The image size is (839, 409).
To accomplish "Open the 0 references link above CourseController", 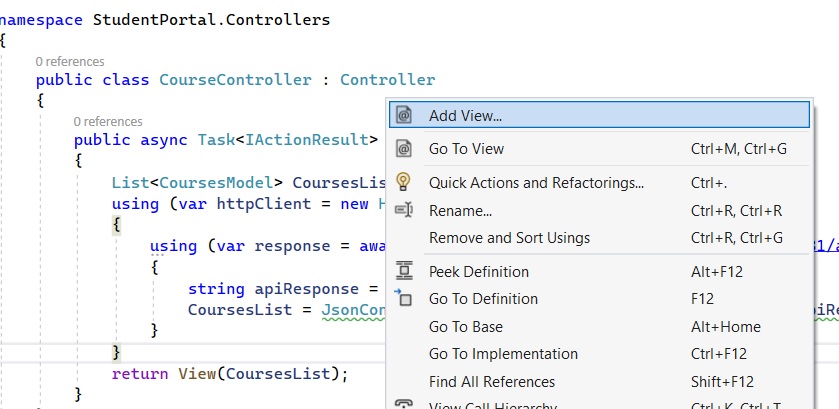I will pos(70,62).
